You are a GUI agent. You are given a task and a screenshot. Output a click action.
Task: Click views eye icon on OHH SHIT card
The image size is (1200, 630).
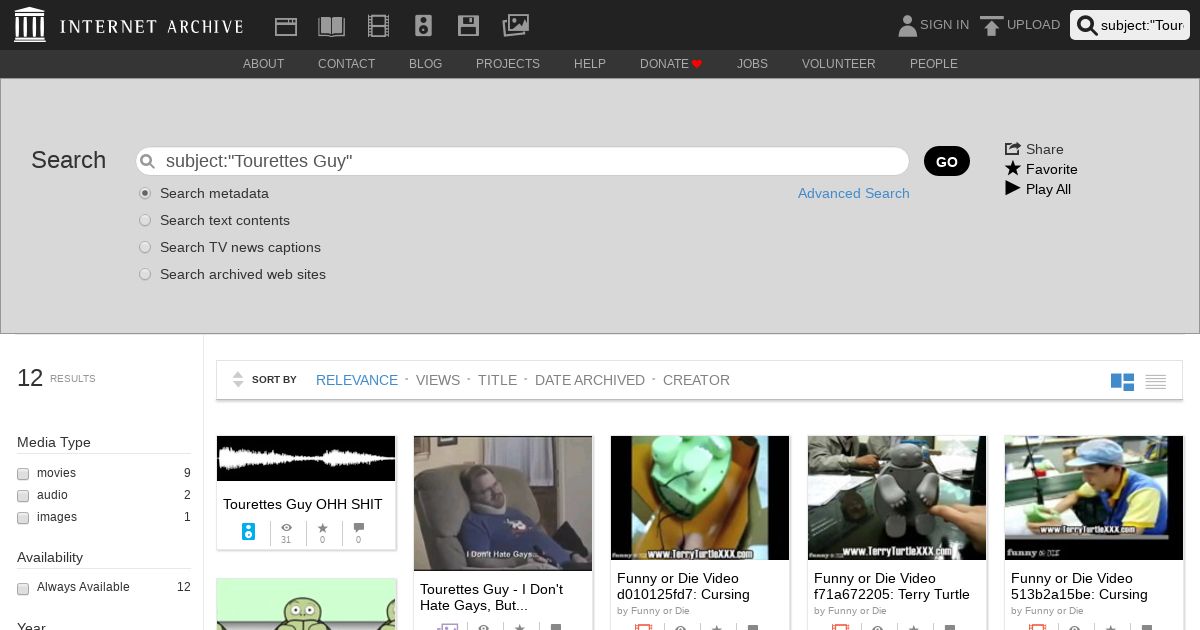[286, 528]
